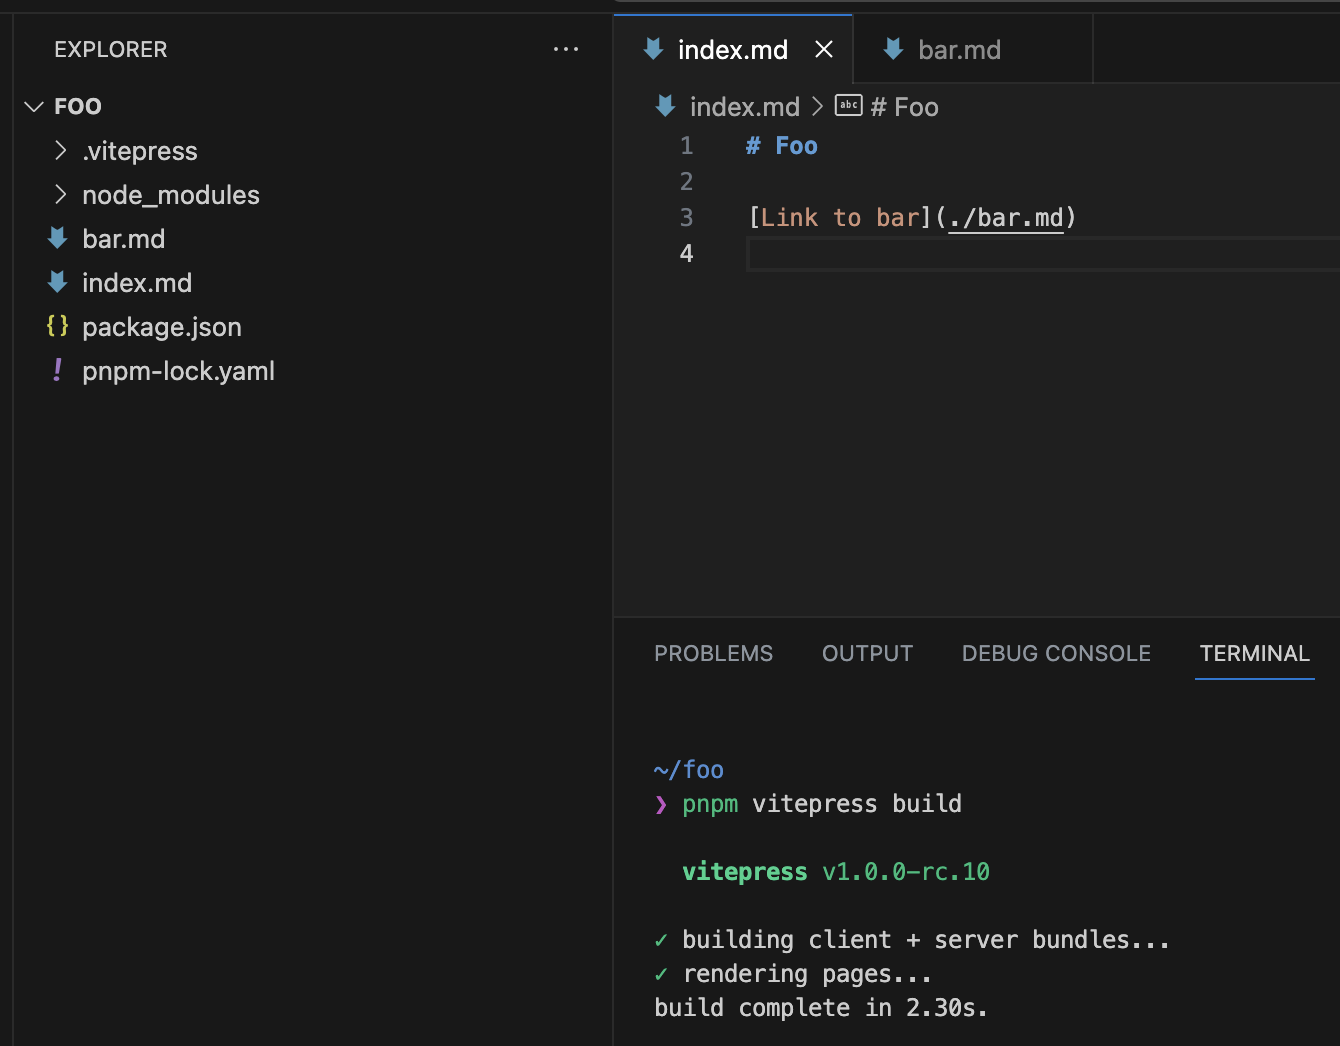The height and width of the screenshot is (1046, 1340).
Task: Select the TERMINAL tab
Action: pos(1254,653)
